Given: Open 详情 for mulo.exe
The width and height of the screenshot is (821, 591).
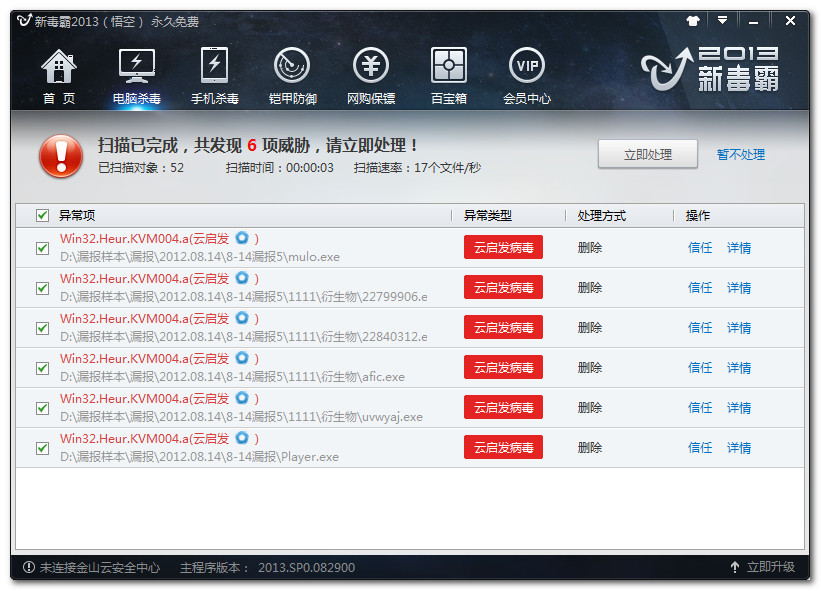Looking at the screenshot, I should (x=739, y=248).
